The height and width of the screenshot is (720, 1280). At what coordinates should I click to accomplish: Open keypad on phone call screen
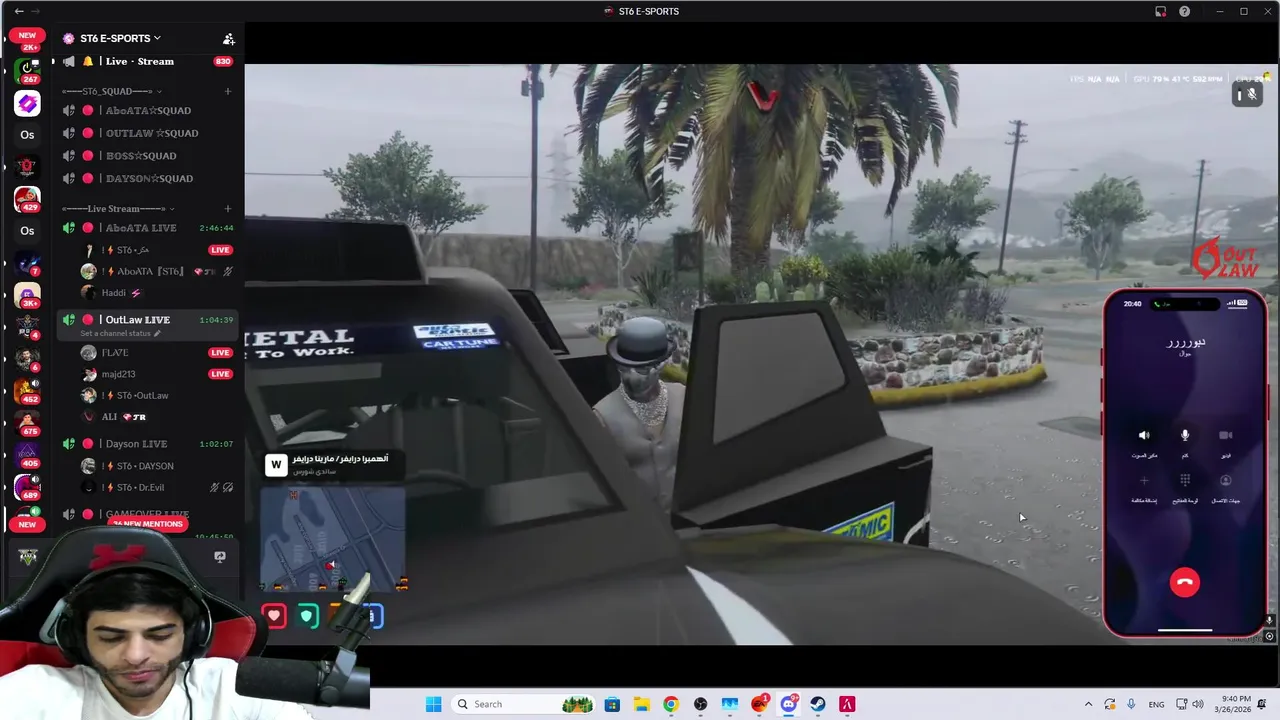point(1185,481)
